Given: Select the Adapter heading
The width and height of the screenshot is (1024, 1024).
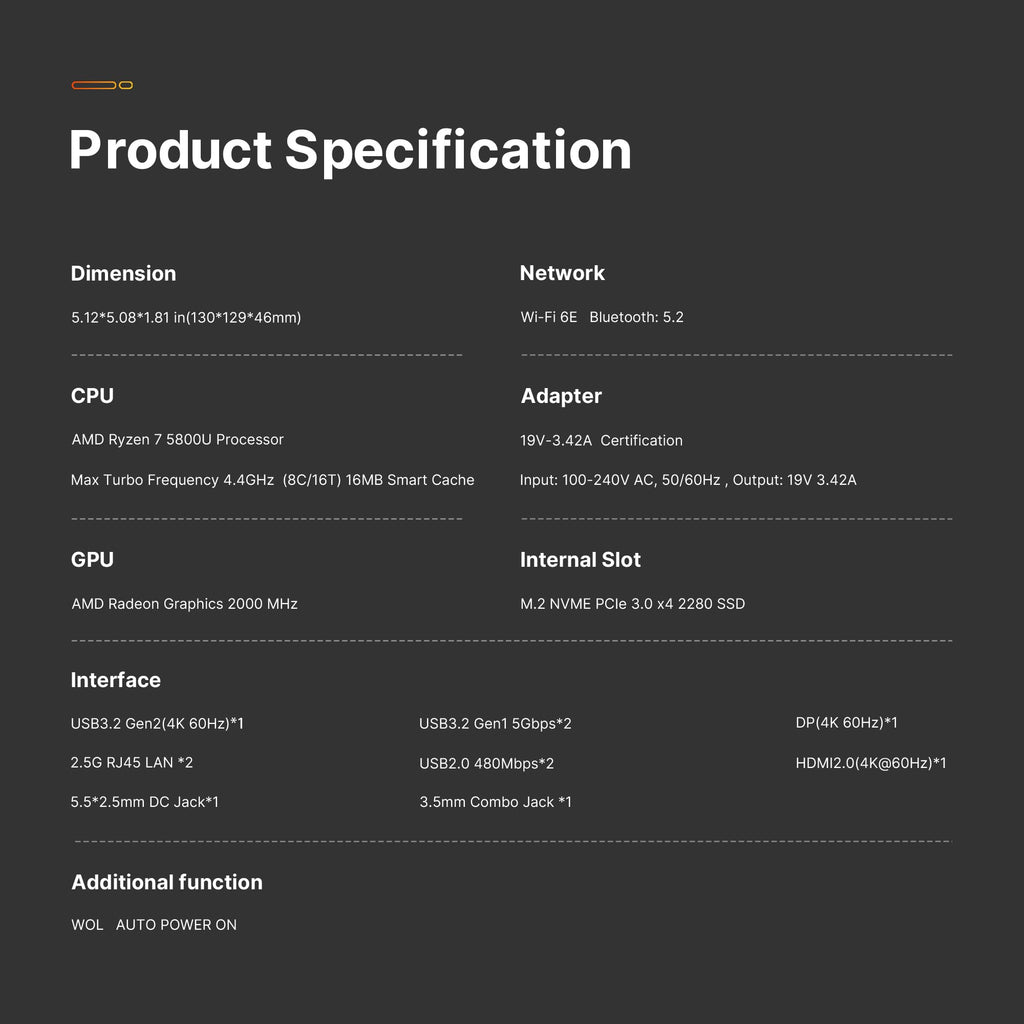Looking at the screenshot, I should point(561,396).
